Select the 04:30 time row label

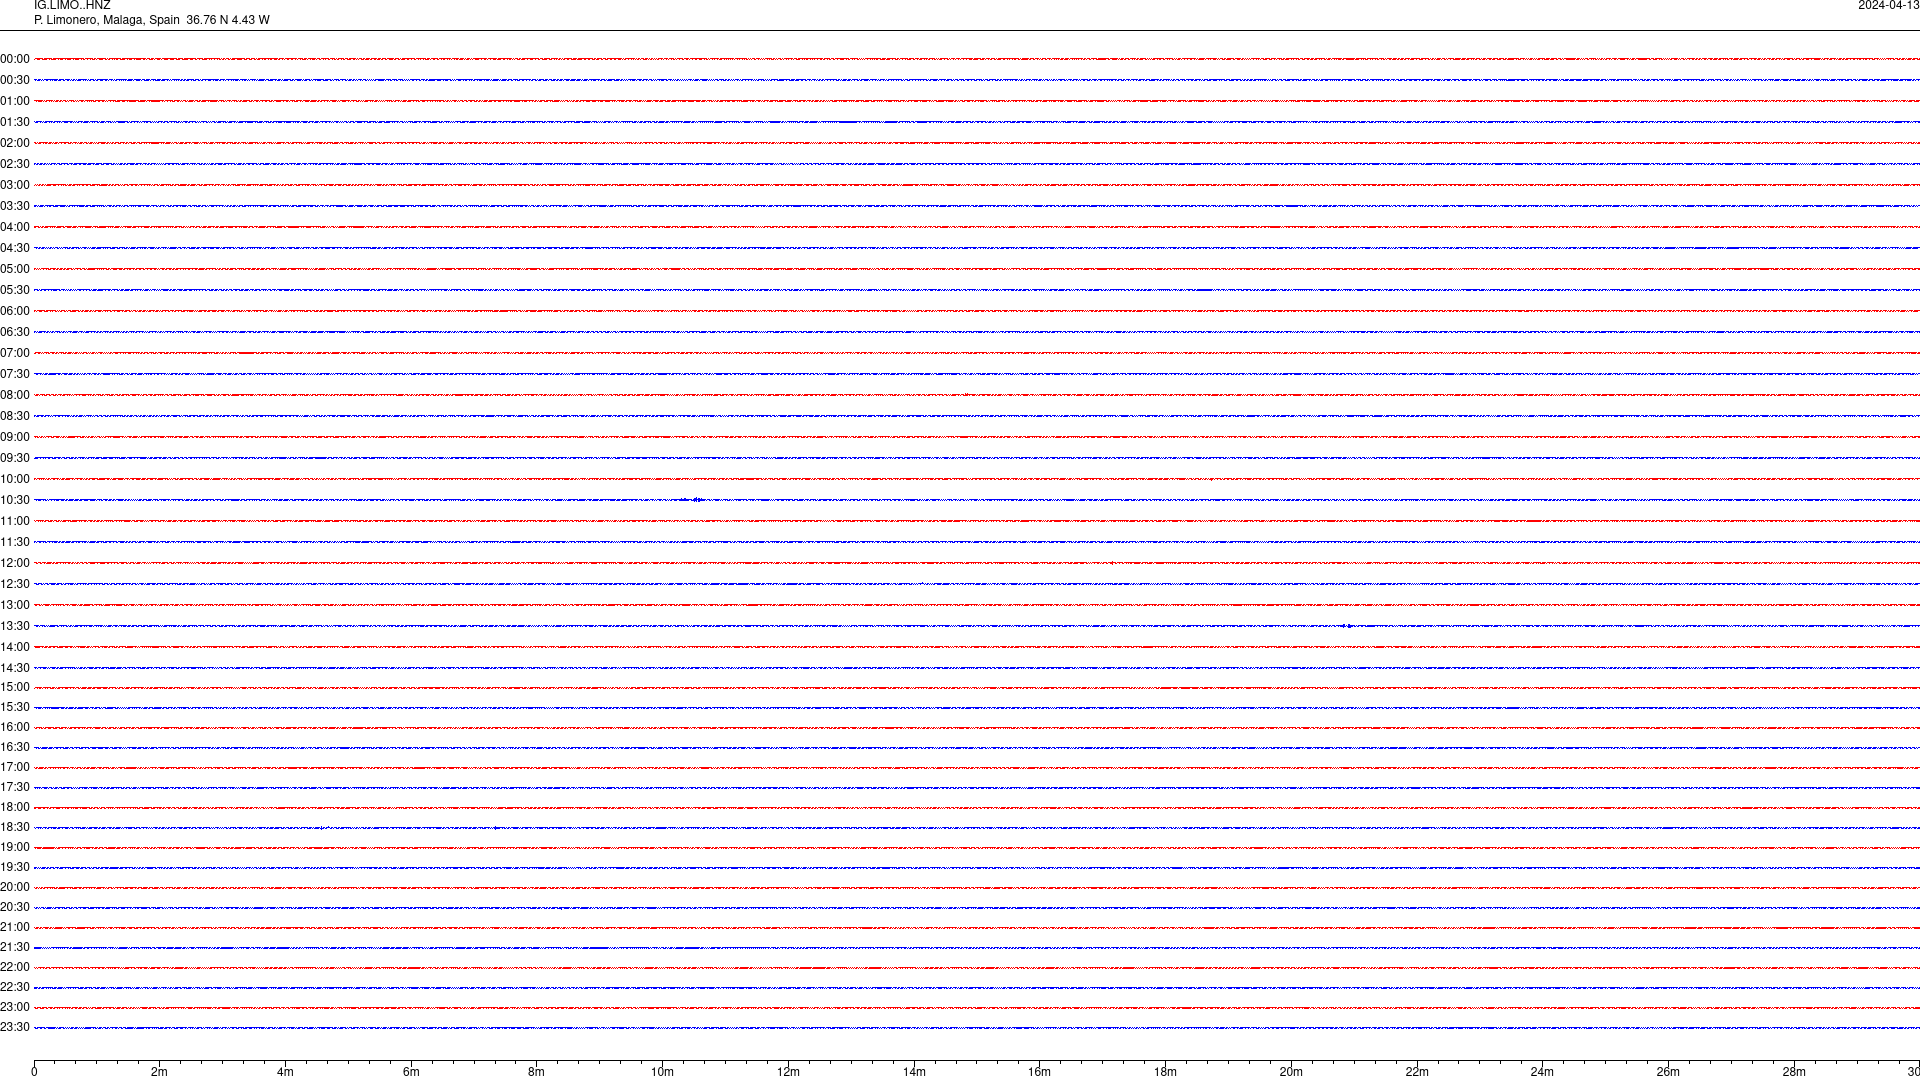(15, 248)
